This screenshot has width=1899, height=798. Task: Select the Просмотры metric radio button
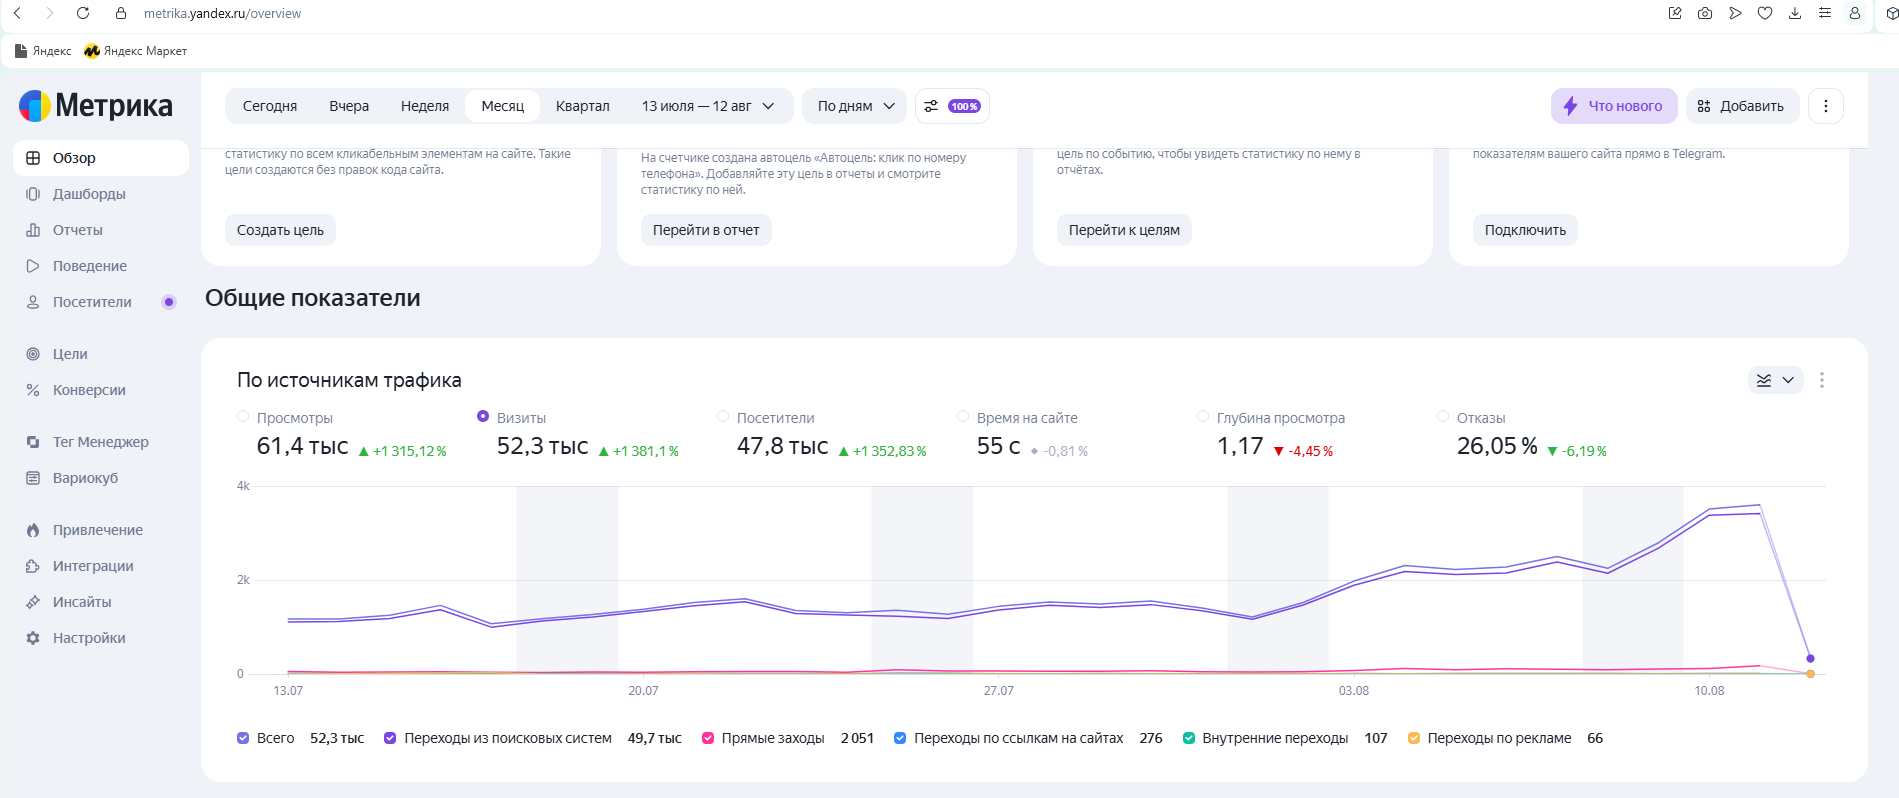point(243,417)
